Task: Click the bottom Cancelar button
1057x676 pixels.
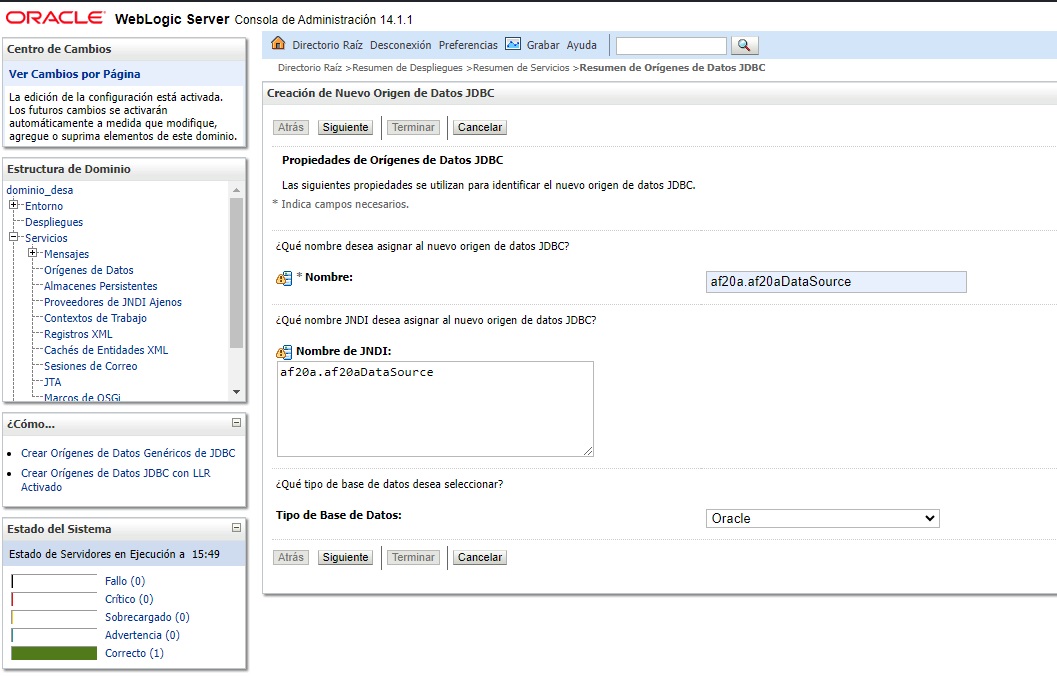Action: [x=480, y=557]
